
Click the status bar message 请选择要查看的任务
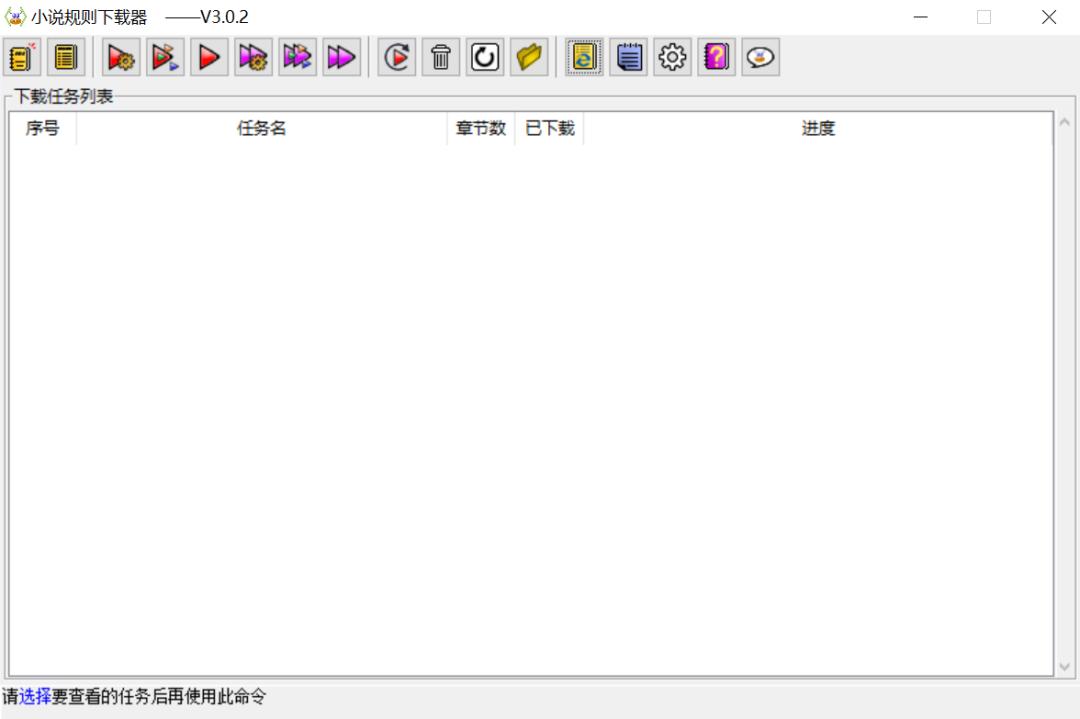134,696
